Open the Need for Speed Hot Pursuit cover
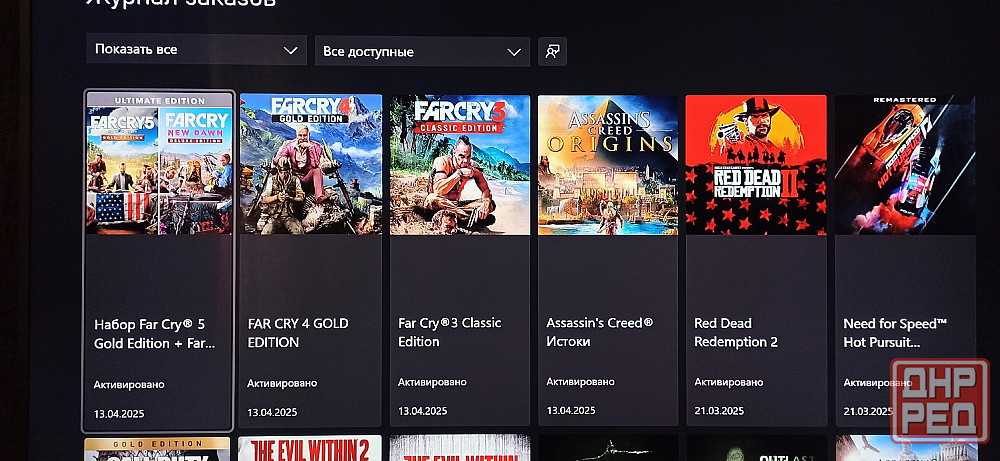Viewport: 1000px width, 461px height. coord(905,165)
